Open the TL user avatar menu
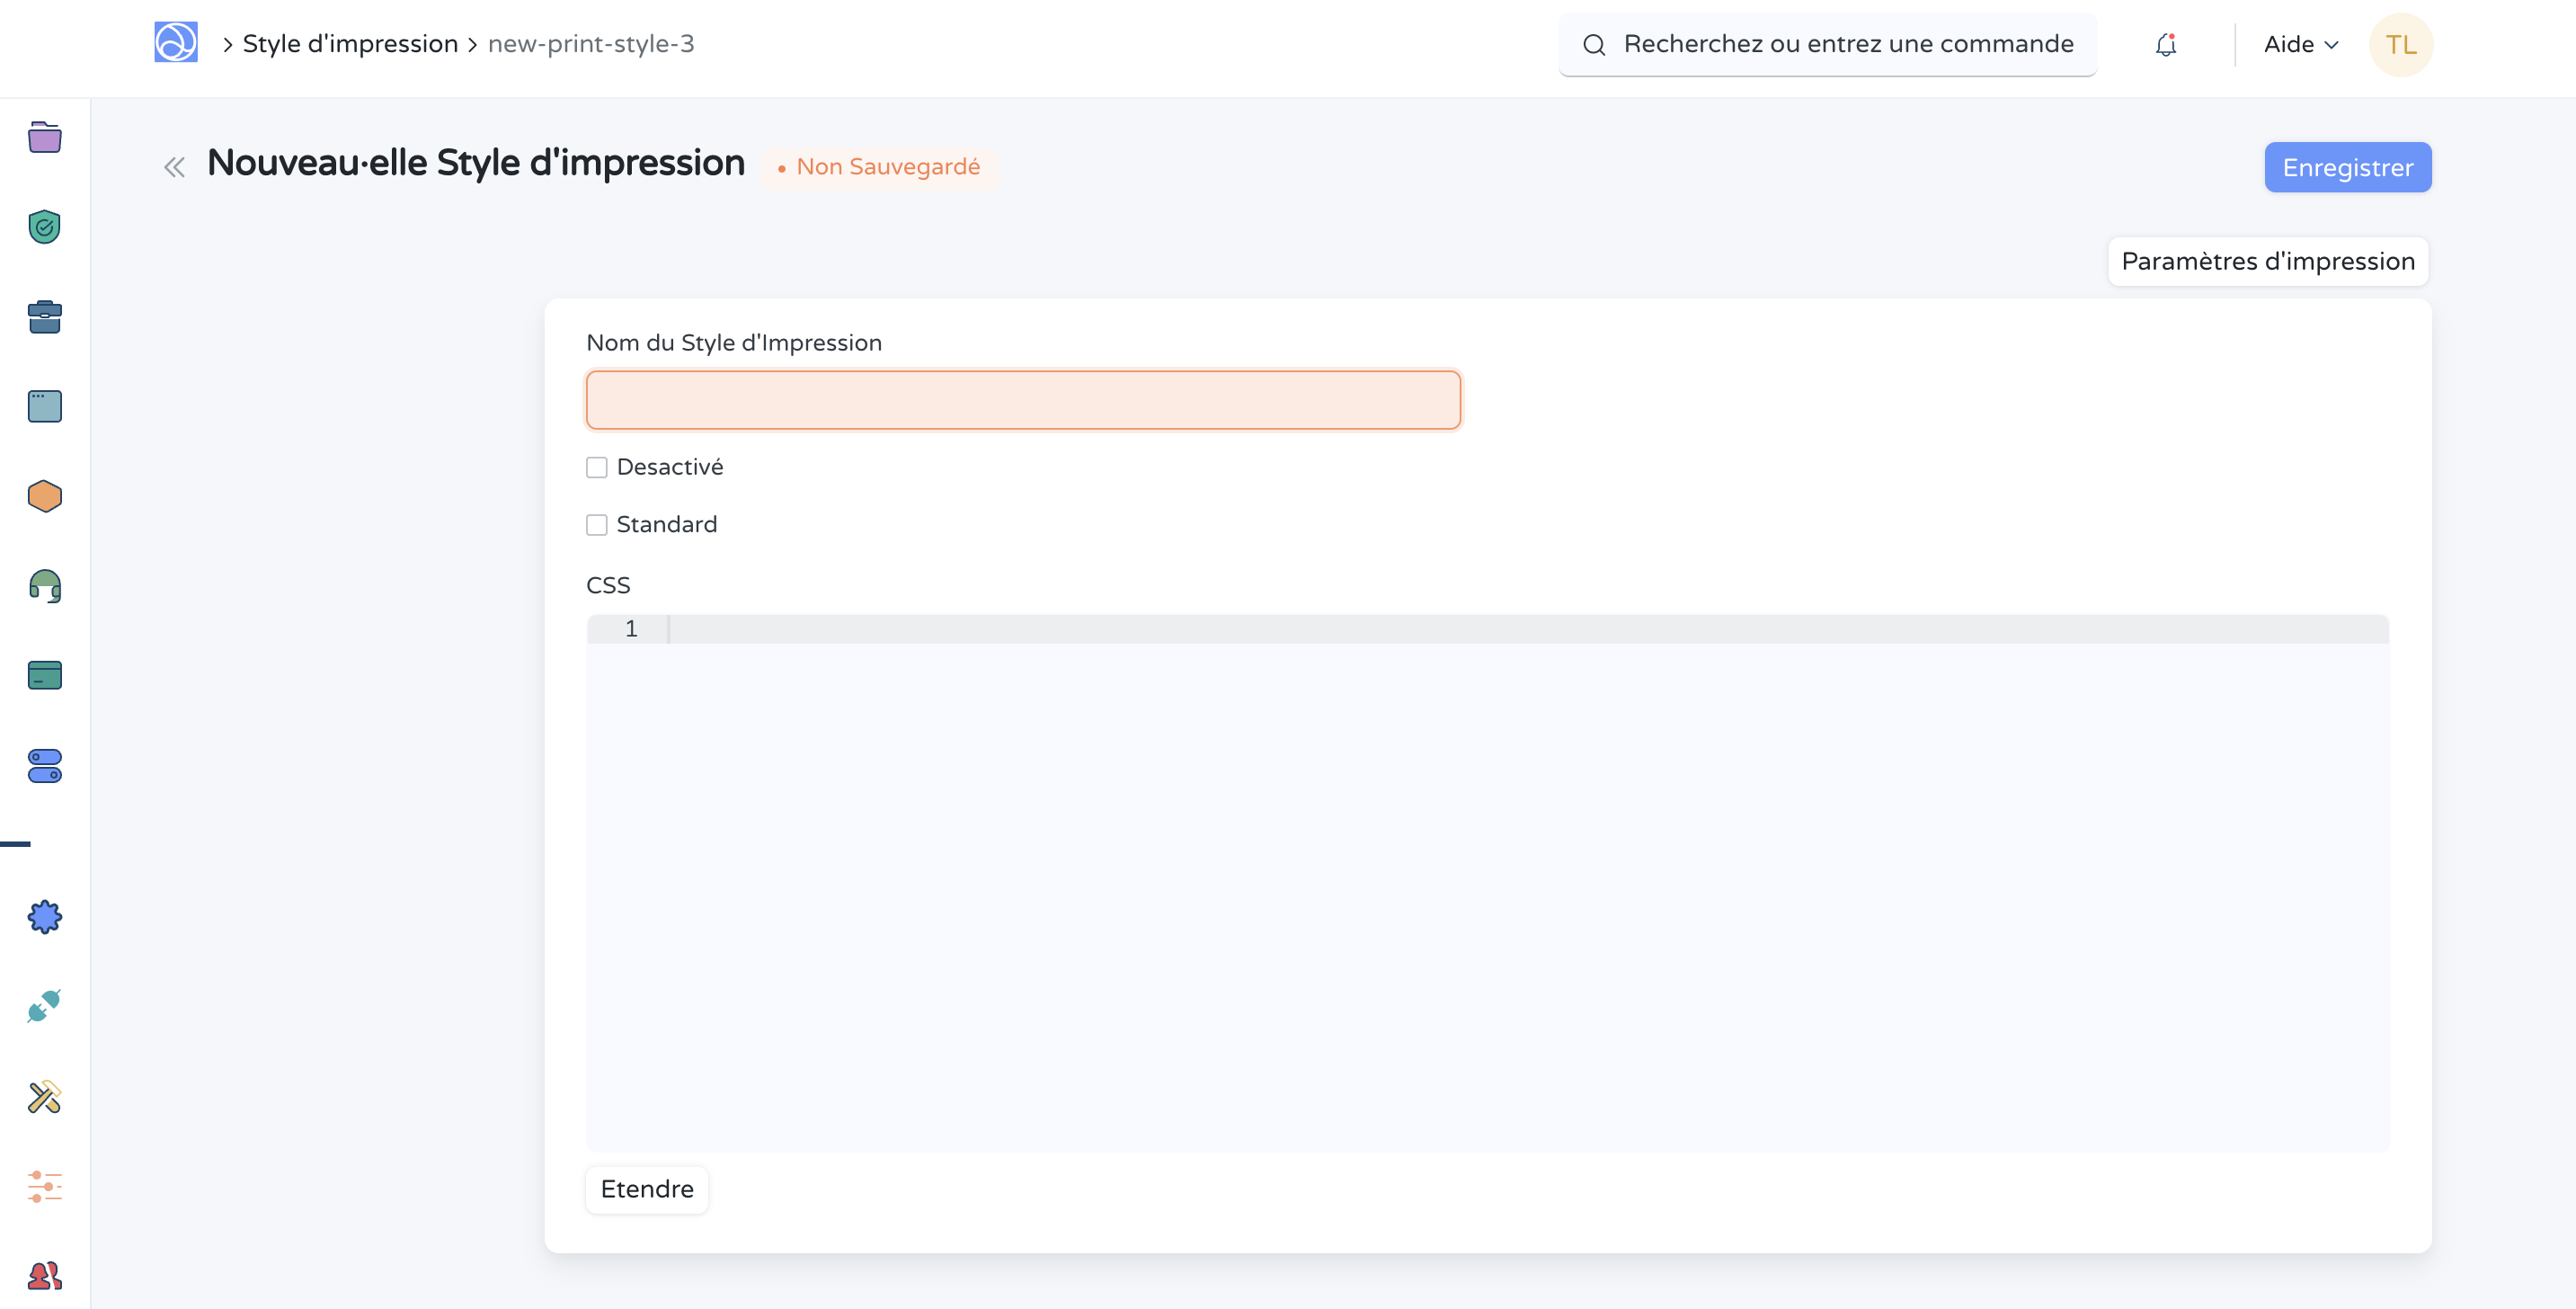Viewport: 2576px width, 1309px height. tap(2400, 45)
